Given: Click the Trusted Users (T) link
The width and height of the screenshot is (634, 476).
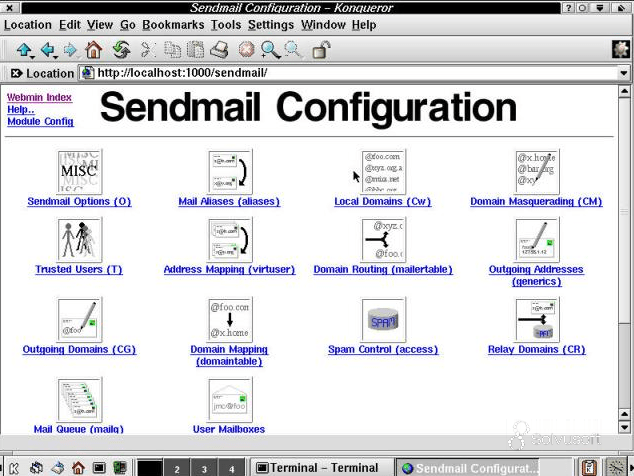Looking at the screenshot, I should [79, 269].
